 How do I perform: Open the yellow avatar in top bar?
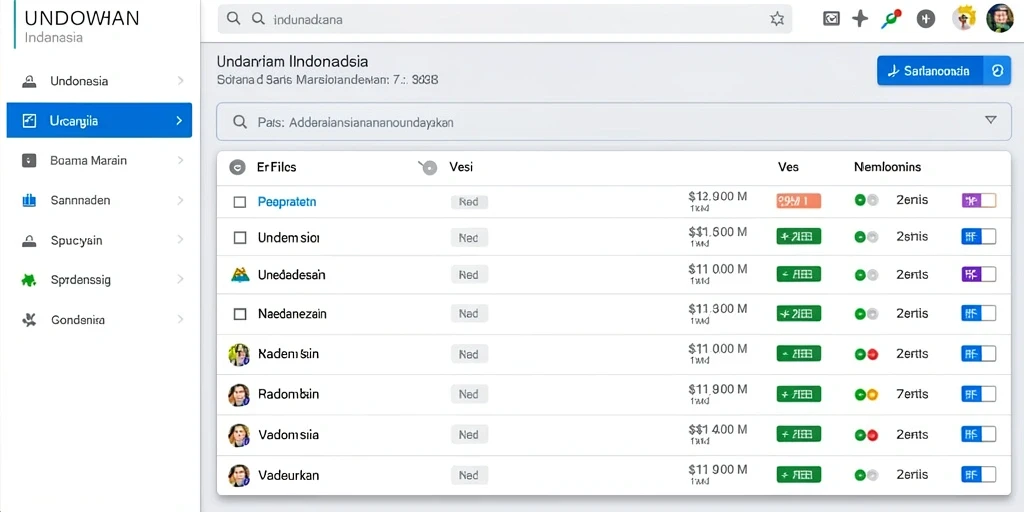tap(965, 18)
